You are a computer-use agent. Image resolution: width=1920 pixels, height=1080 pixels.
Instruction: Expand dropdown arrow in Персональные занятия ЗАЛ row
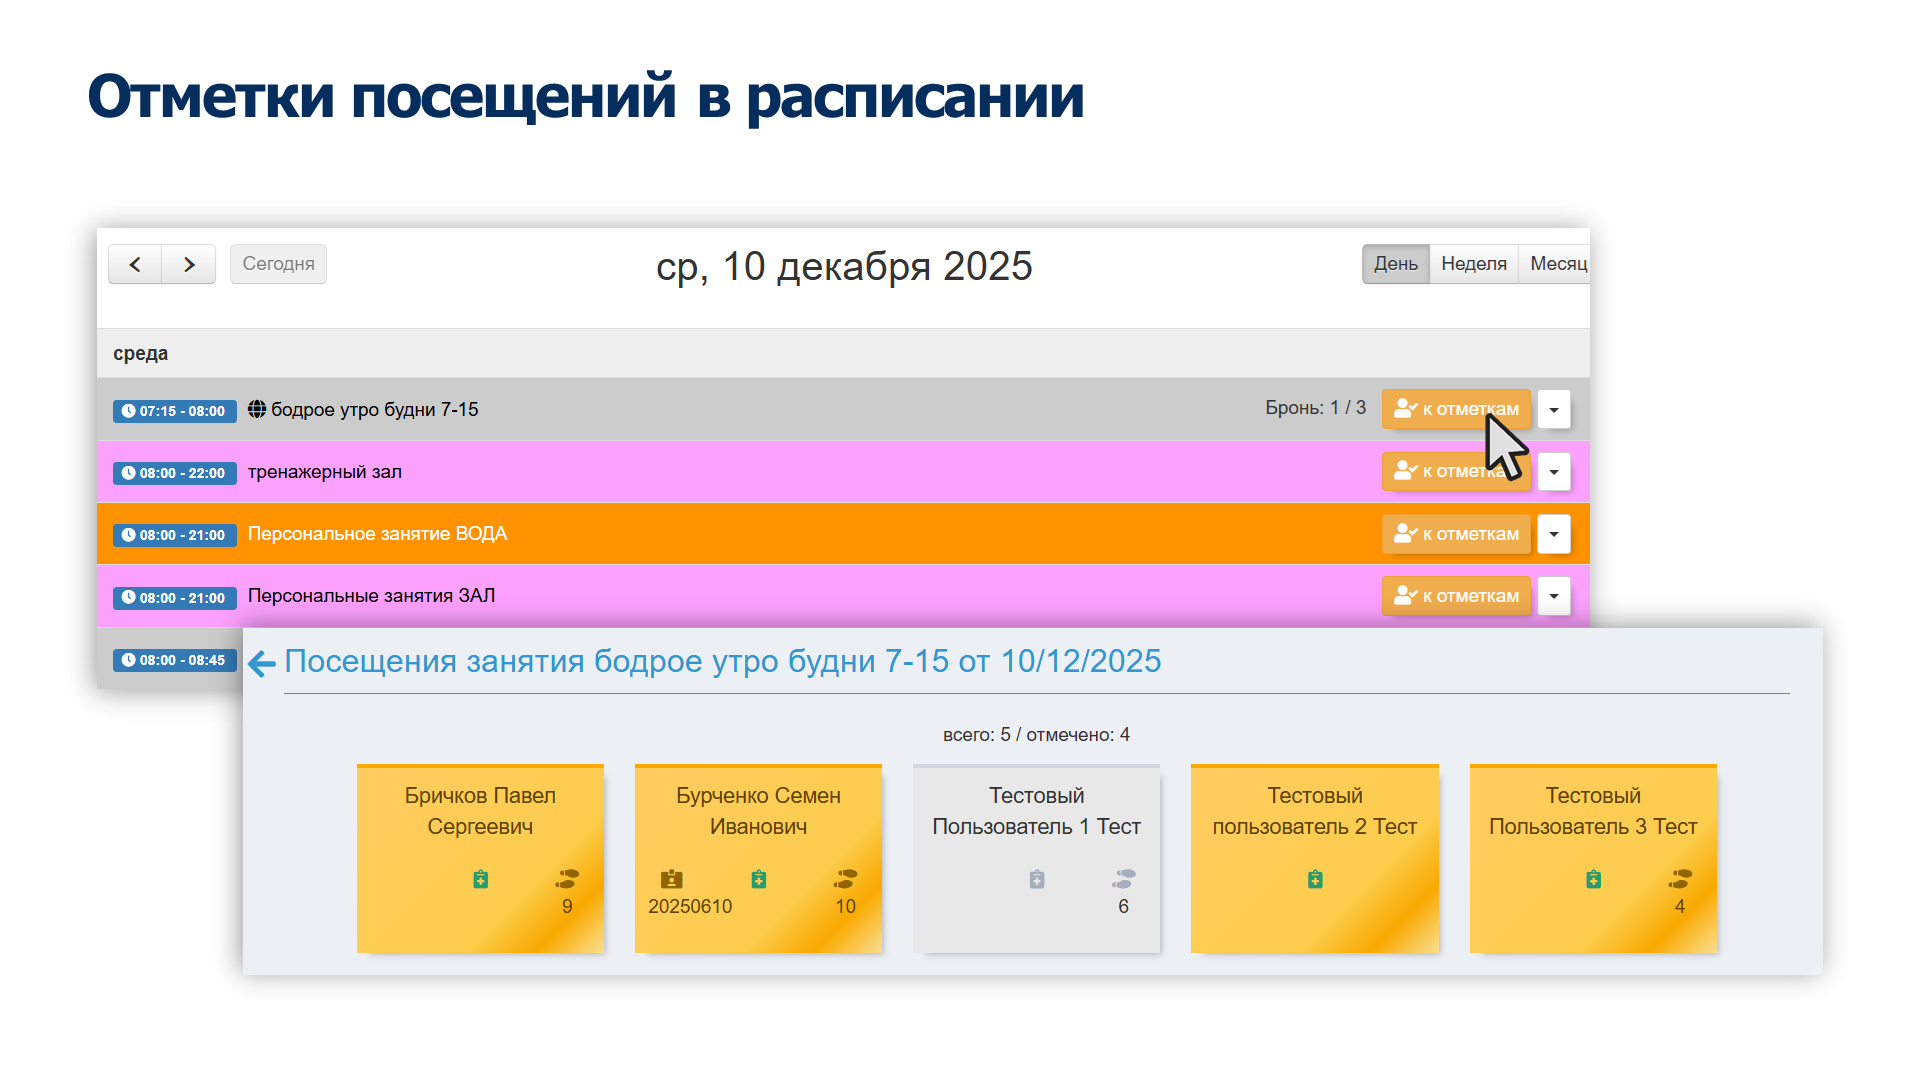pos(1554,596)
